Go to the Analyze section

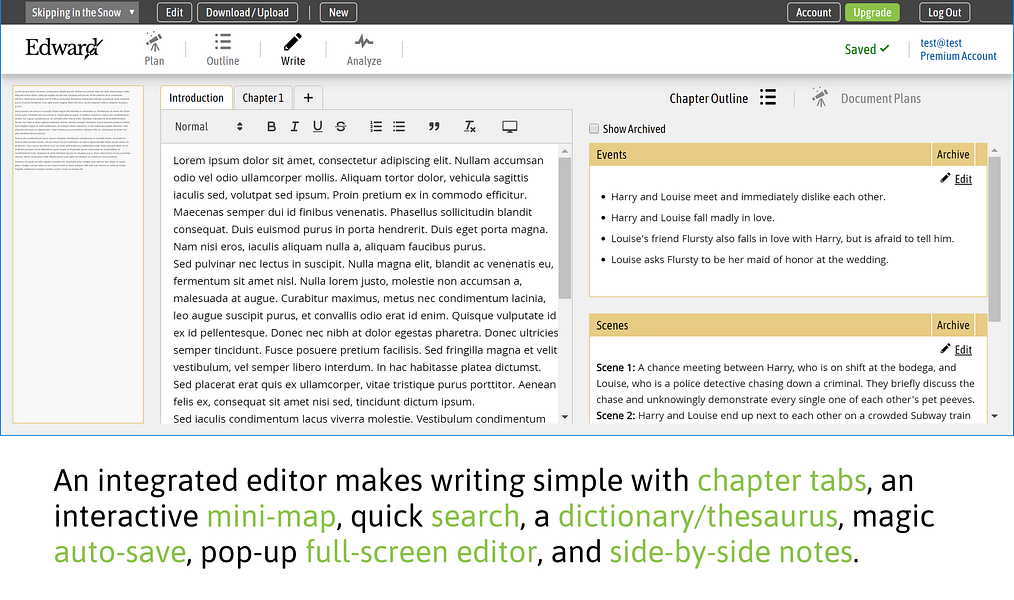(x=364, y=49)
